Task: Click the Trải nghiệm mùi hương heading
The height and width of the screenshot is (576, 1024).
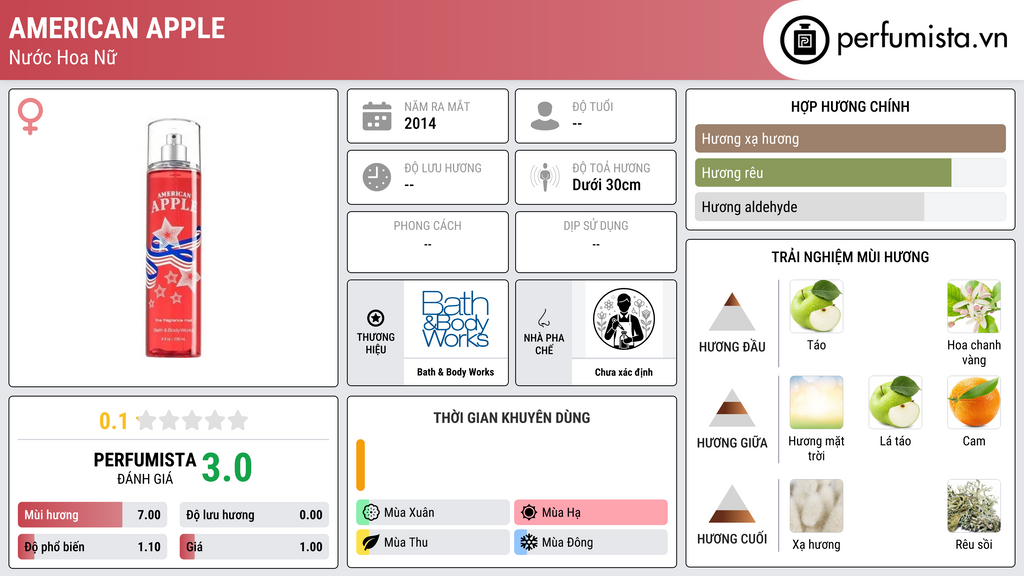Action: coord(850,257)
